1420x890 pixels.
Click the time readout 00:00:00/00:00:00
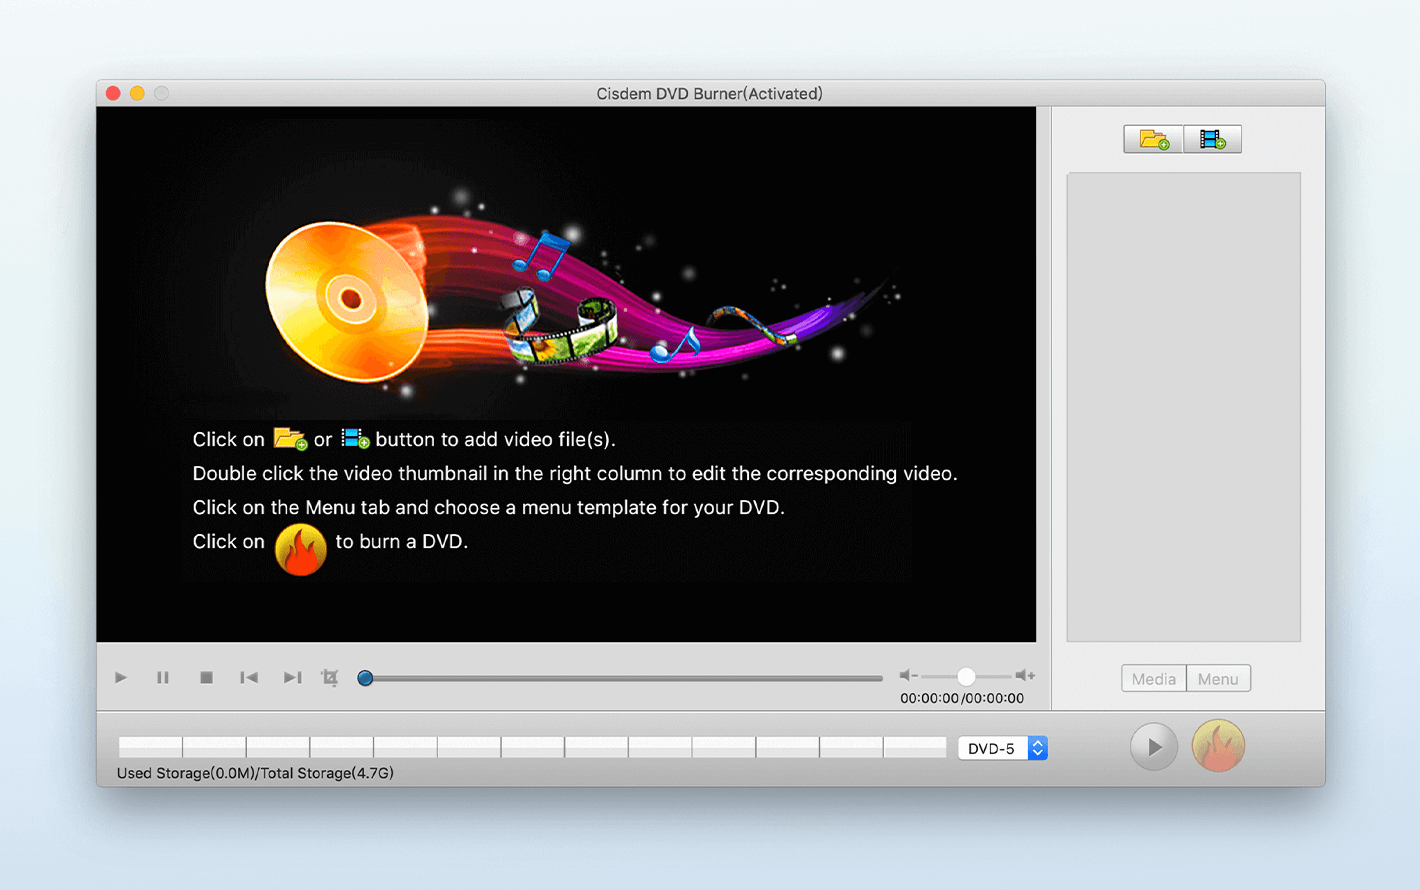point(962,699)
